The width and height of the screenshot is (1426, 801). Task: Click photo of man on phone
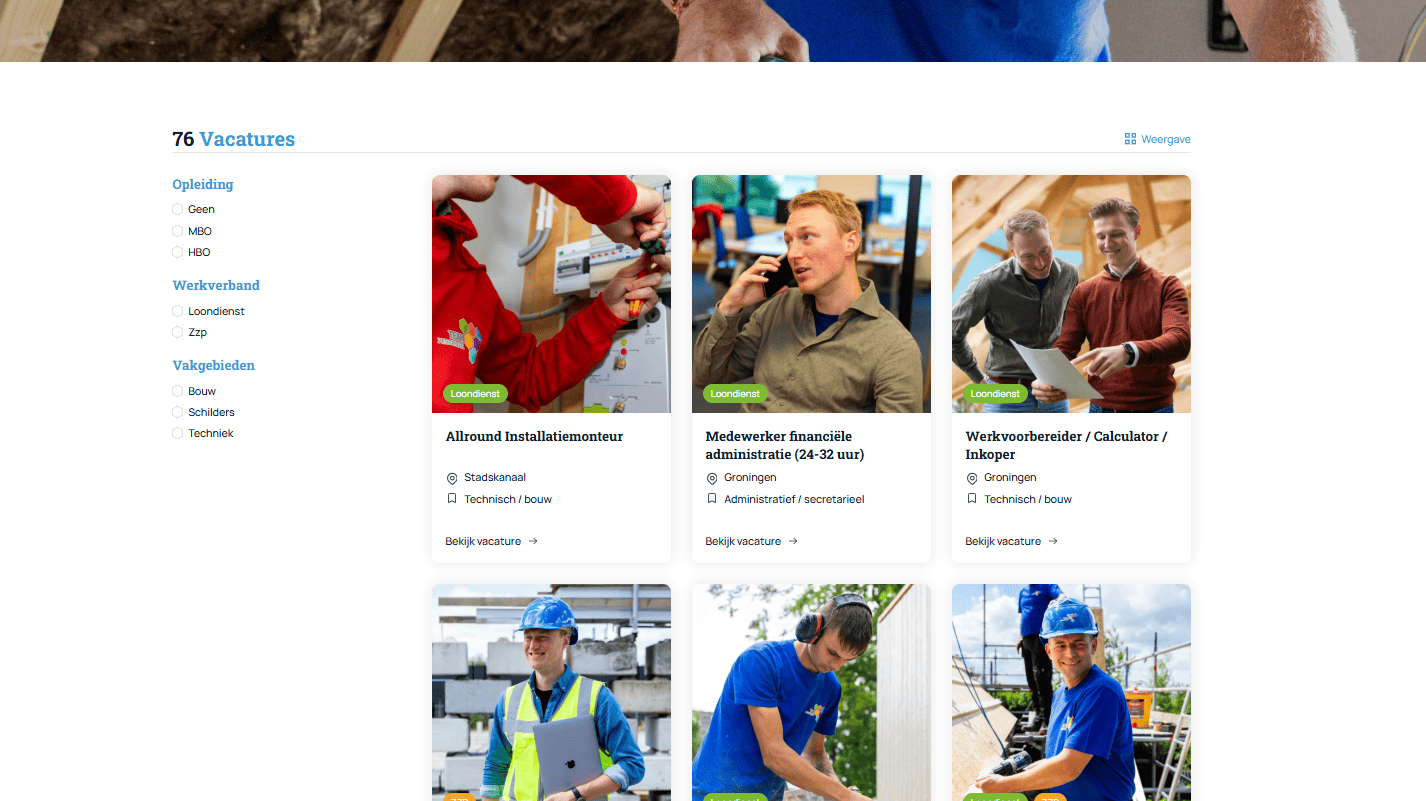pyautogui.click(x=811, y=294)
